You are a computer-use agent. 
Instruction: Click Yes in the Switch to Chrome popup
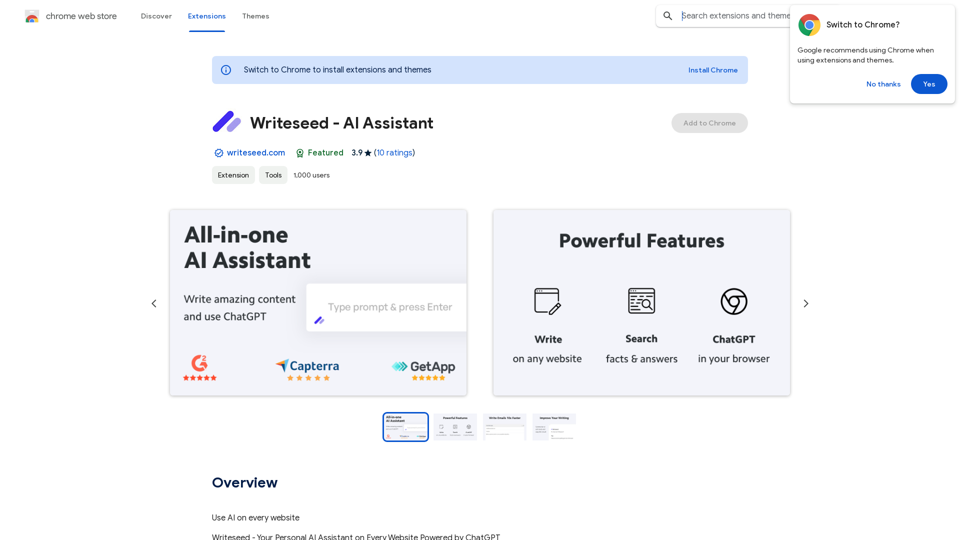click(x=928, y=84)
